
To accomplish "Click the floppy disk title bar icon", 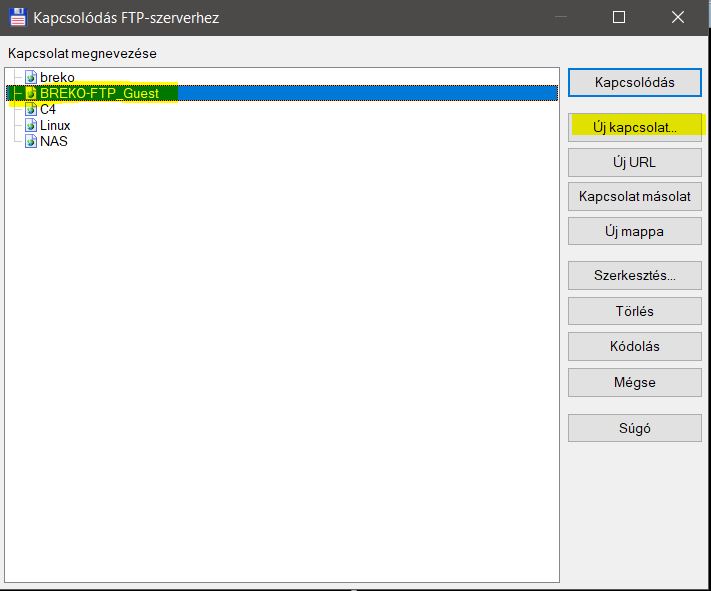I will click(18, 17).
